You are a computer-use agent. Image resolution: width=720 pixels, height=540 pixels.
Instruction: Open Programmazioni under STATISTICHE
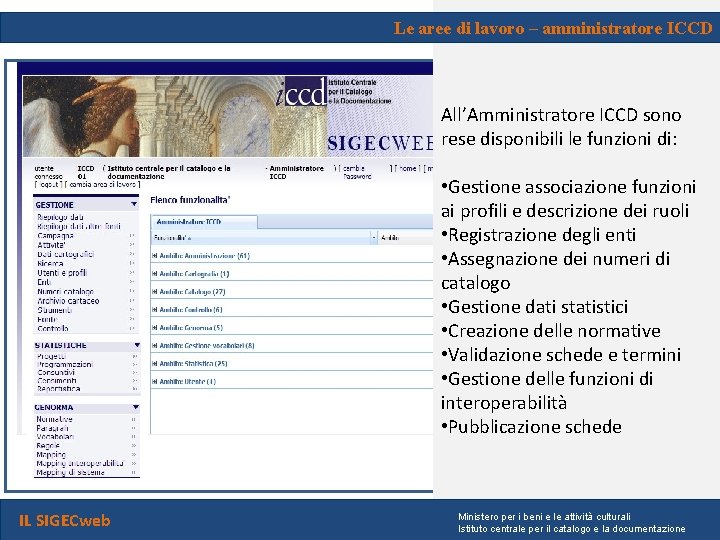click(65, 364)
